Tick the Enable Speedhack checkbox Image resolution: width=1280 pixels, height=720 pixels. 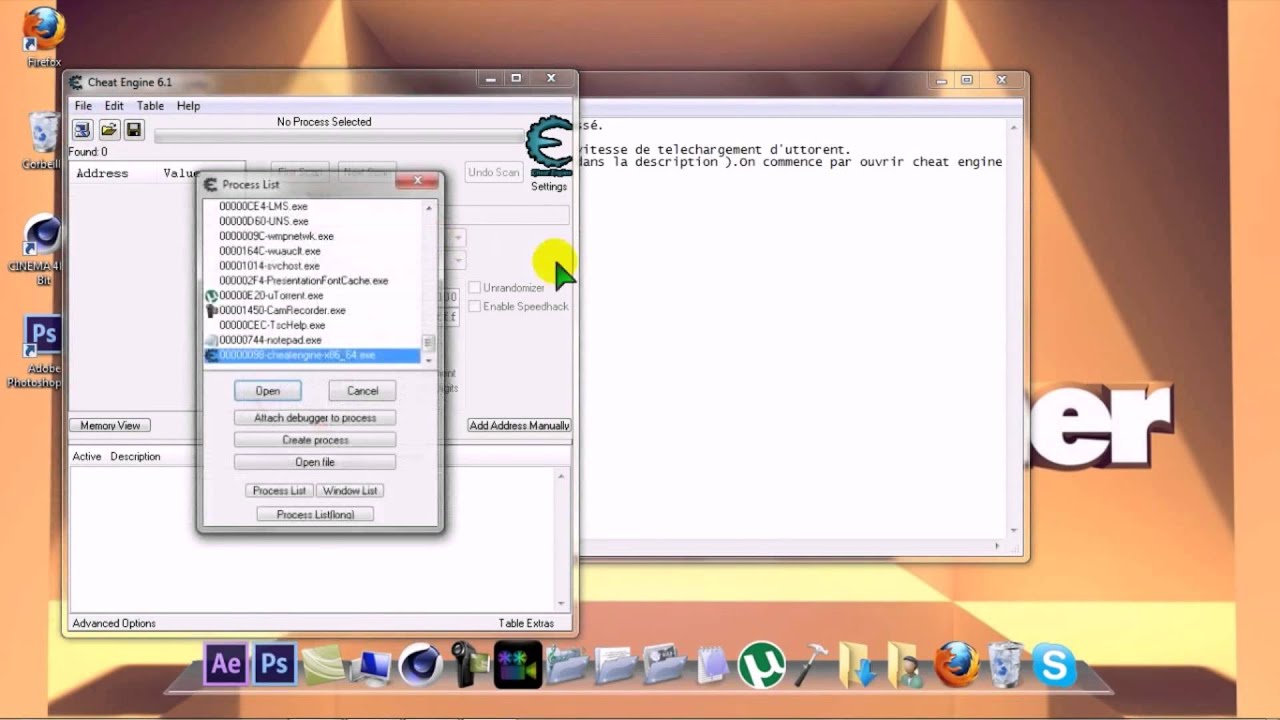pyautogui.click(x=475, y=306)
